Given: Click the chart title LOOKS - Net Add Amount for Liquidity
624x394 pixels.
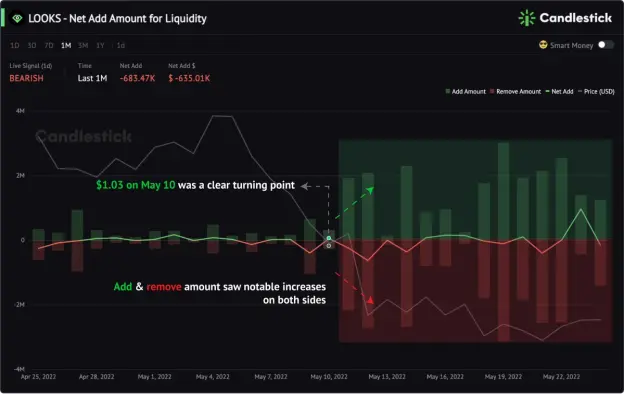Looking at the screenshot, I should tap(117, 18).
